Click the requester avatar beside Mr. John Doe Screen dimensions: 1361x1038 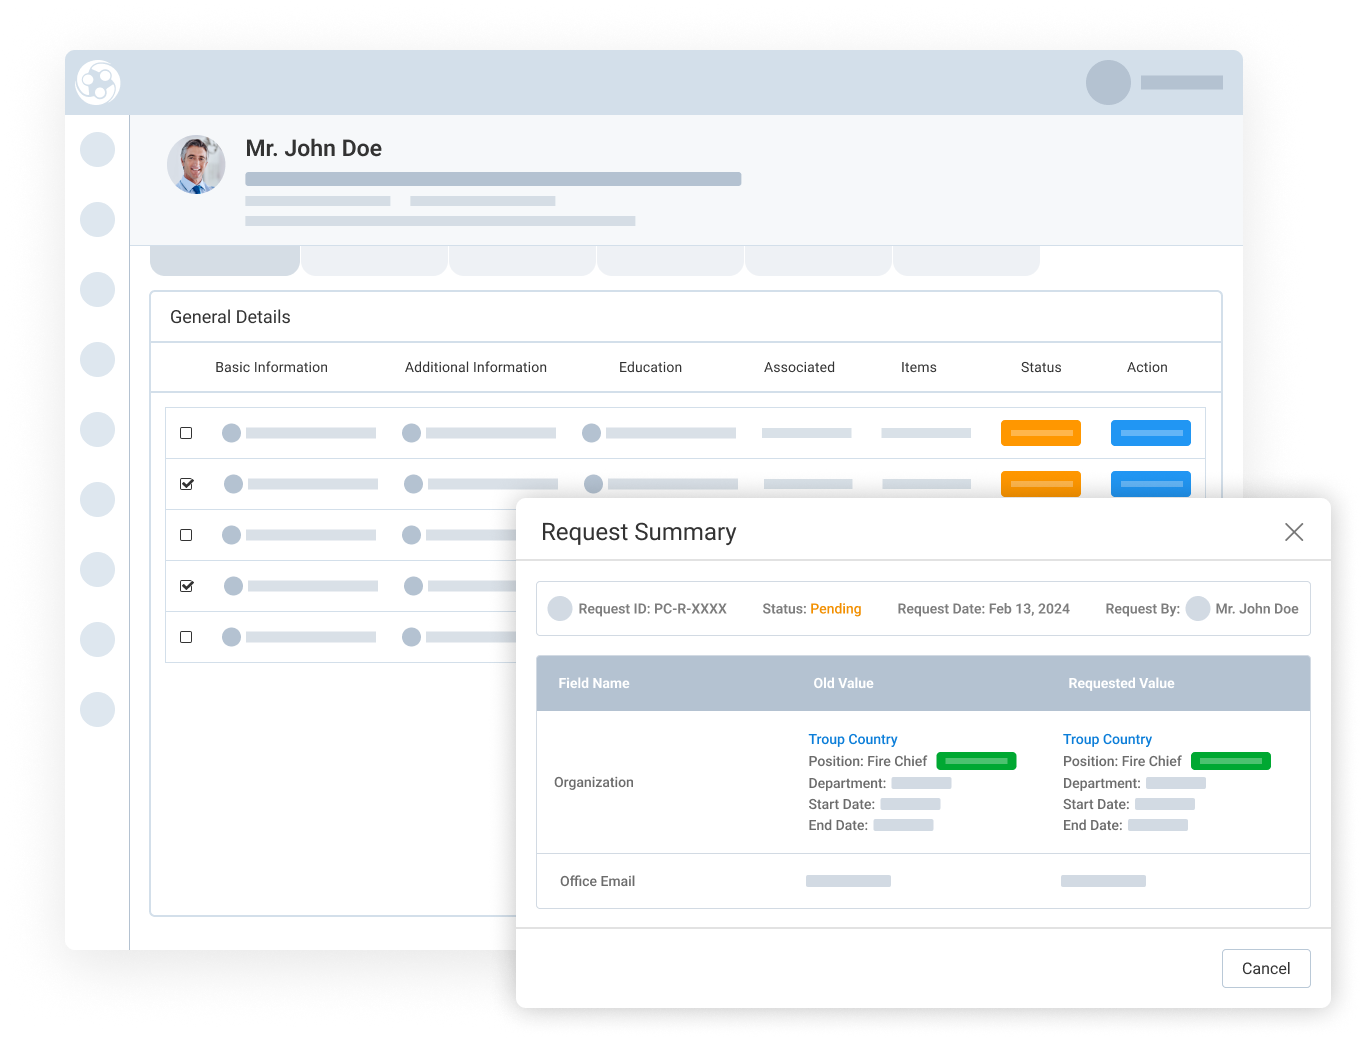pyautogui.click(x=1197, y=609)
